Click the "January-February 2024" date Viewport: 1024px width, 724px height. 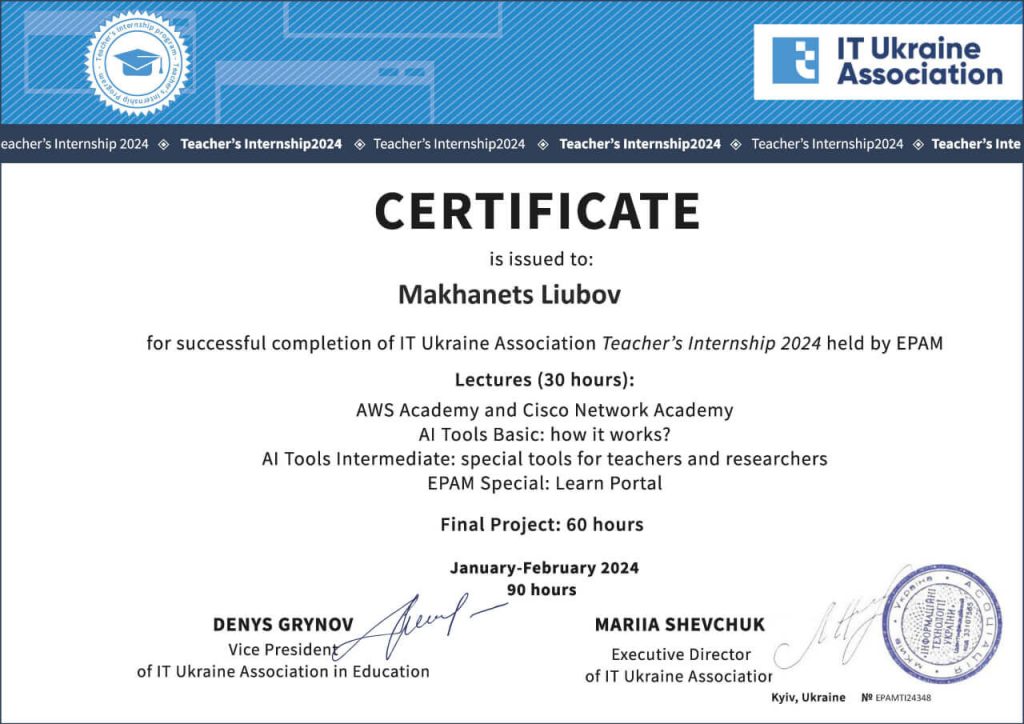coord(544,568)
